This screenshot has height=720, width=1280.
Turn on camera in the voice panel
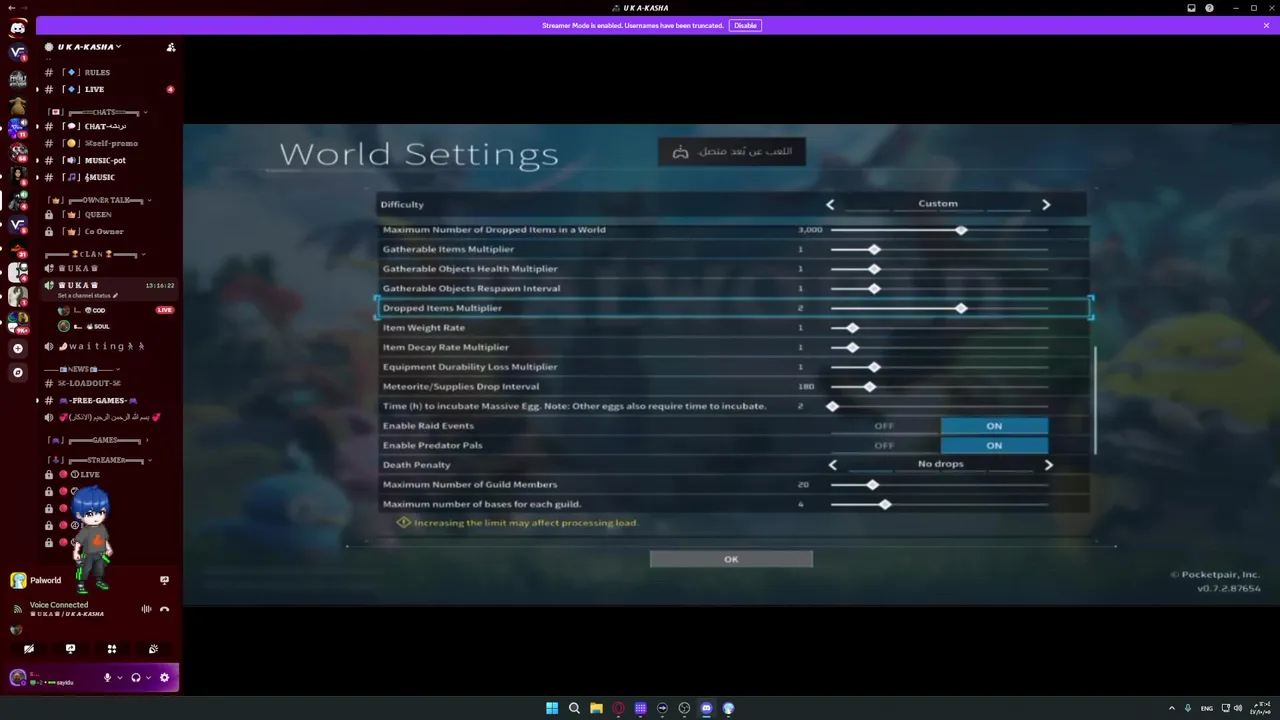29,649
